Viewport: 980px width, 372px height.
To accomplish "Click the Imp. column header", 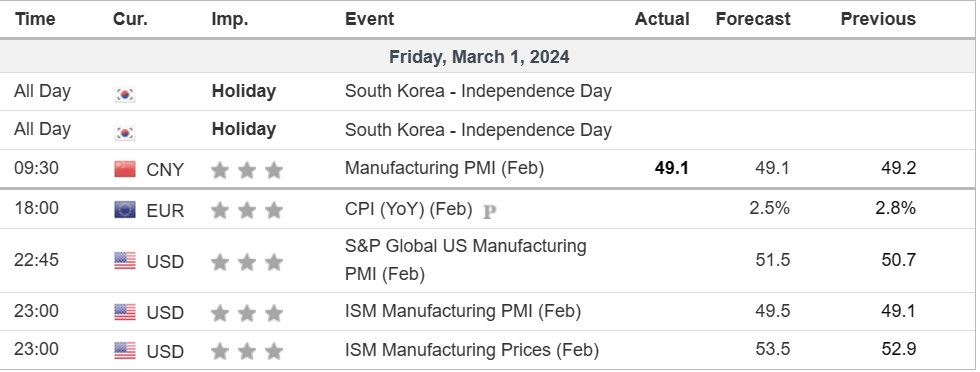I will click(x=230, y=19).
